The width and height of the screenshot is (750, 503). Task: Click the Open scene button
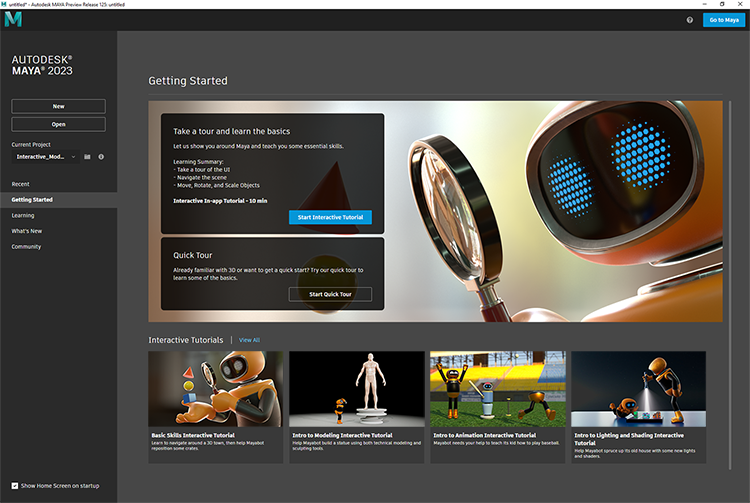click(58, 124)
